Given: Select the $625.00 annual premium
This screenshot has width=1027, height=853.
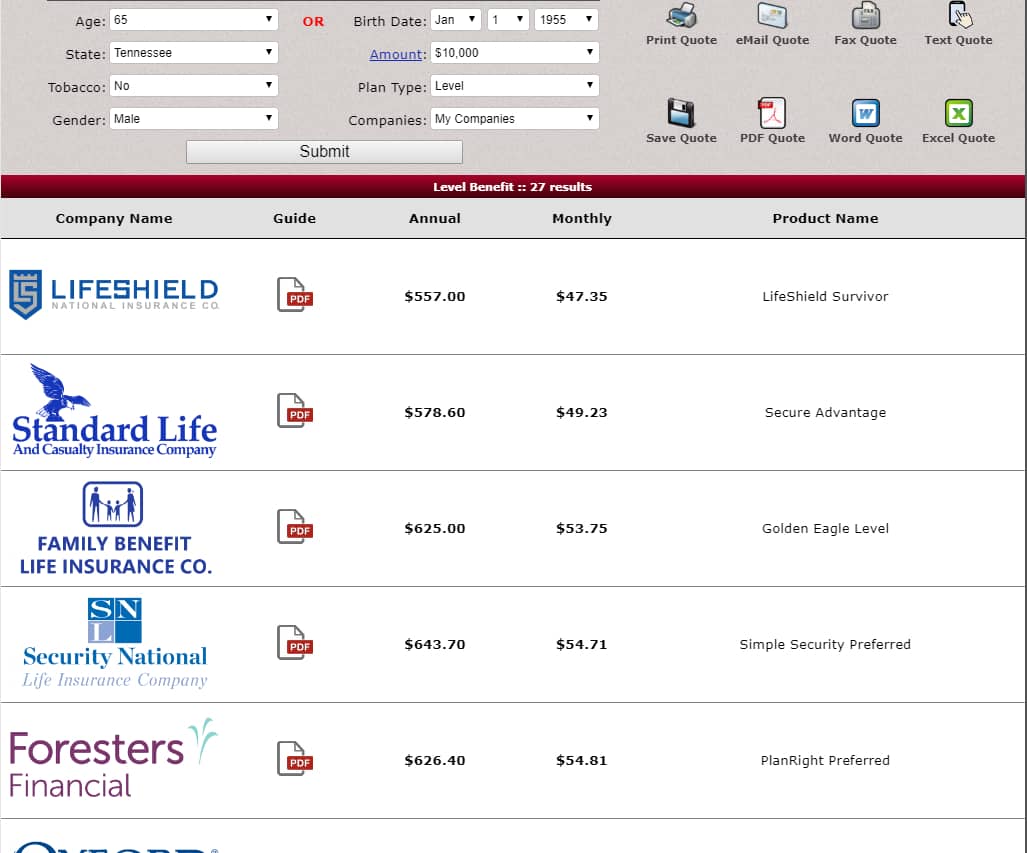Looking at the screenshot, I should click(435, 528).
